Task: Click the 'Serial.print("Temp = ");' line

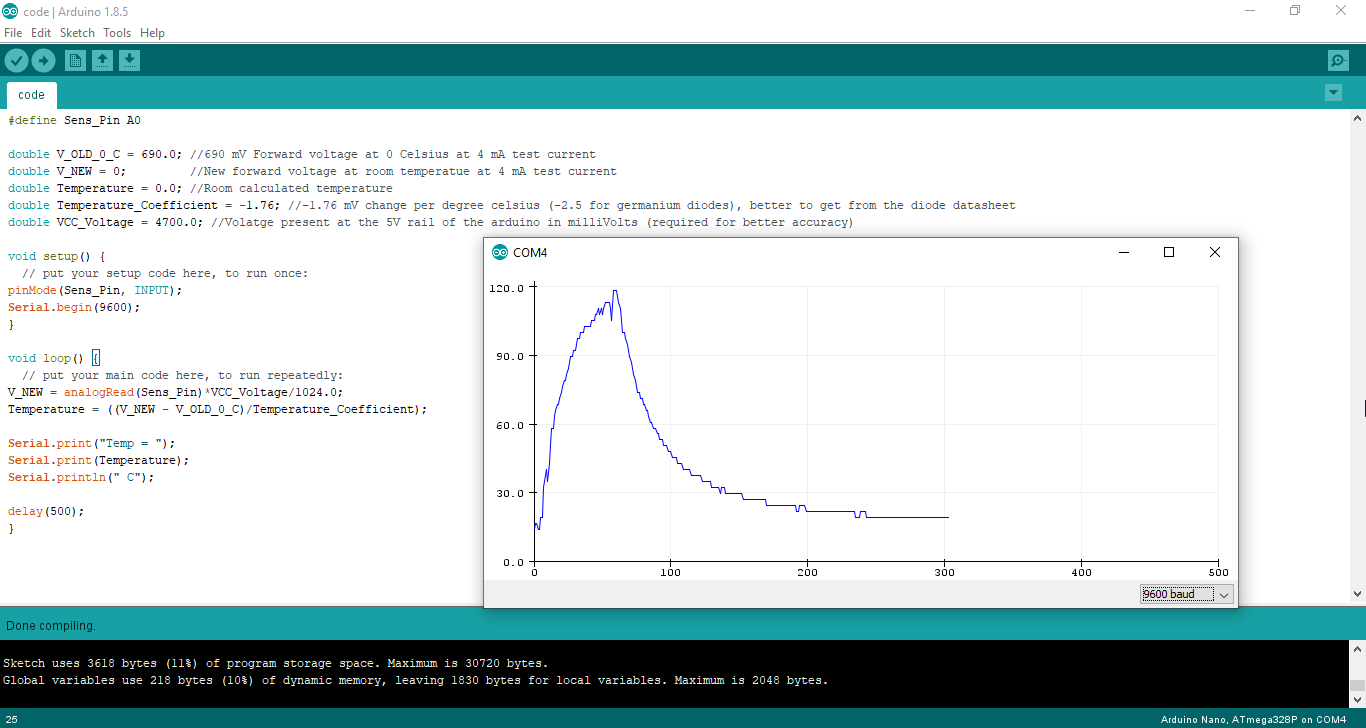Action: pos(92,443)
